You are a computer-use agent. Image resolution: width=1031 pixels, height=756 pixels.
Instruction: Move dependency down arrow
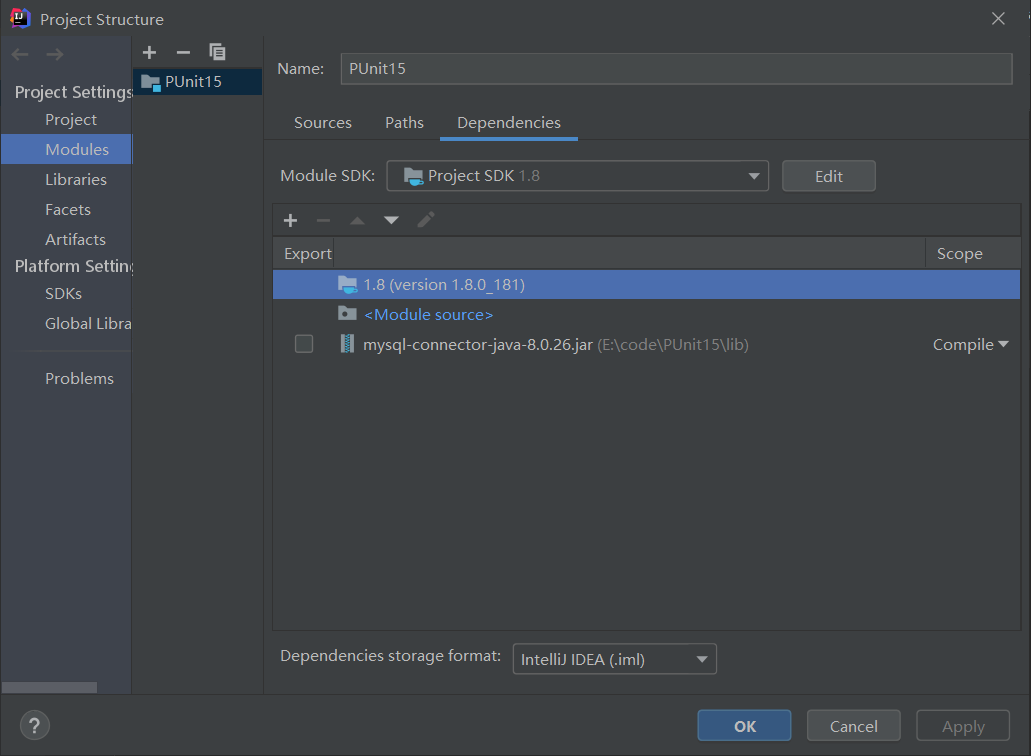391,220
